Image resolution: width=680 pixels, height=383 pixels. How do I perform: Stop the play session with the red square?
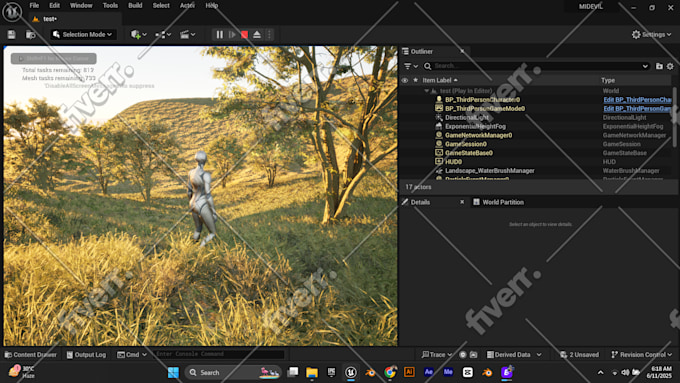coord(245,35)
